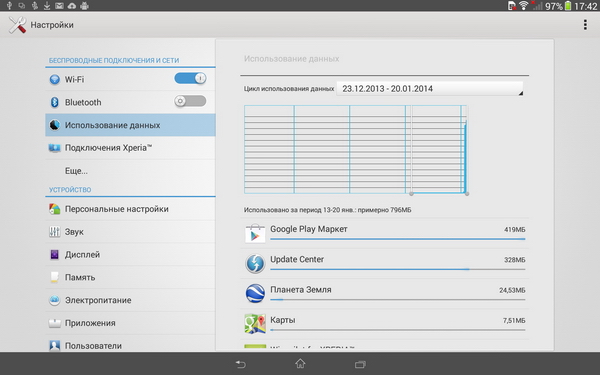Open Подключения Xperia settings
This screenshot has width=600, height=375.
point(130,148)
